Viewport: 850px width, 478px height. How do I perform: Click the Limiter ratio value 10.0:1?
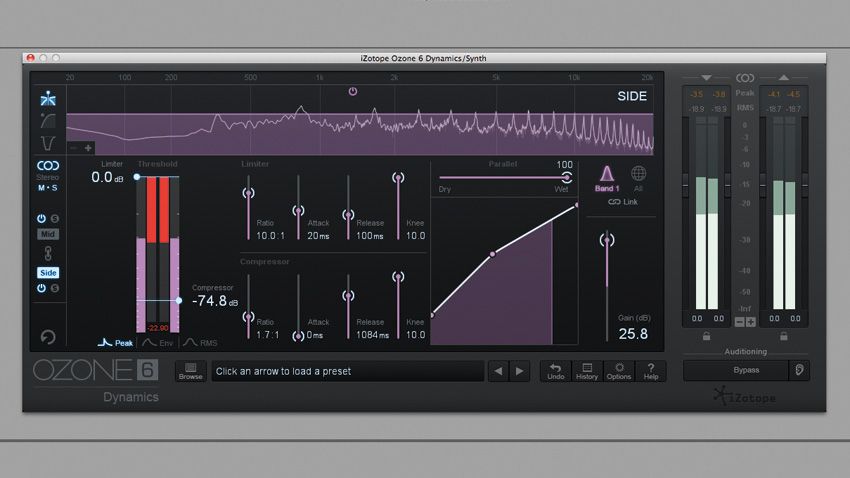pos(270,236)
